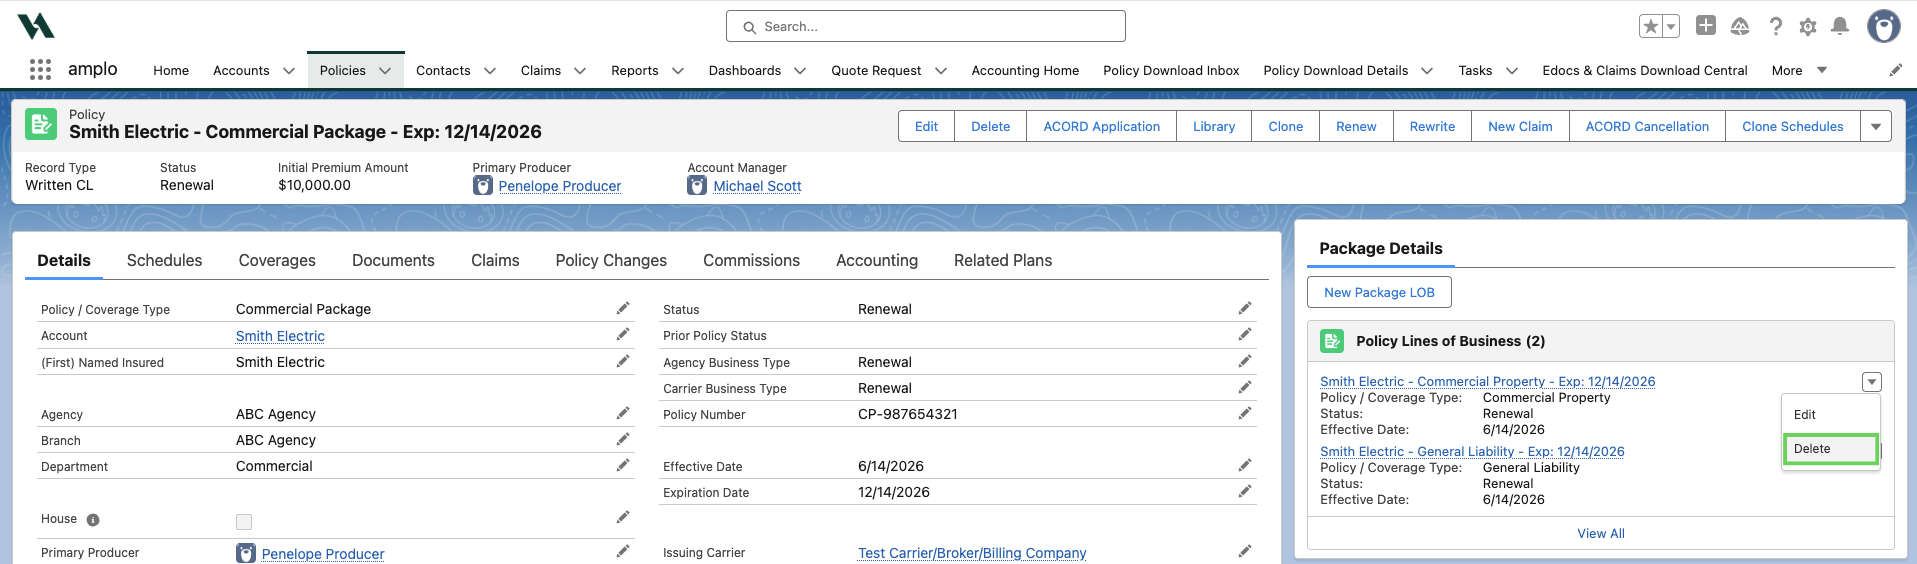Image resolution: width=1917 pixels, height=564 pixels.
Task: Open the Trailhead guidance icon
Action: tap(1740, 26)
